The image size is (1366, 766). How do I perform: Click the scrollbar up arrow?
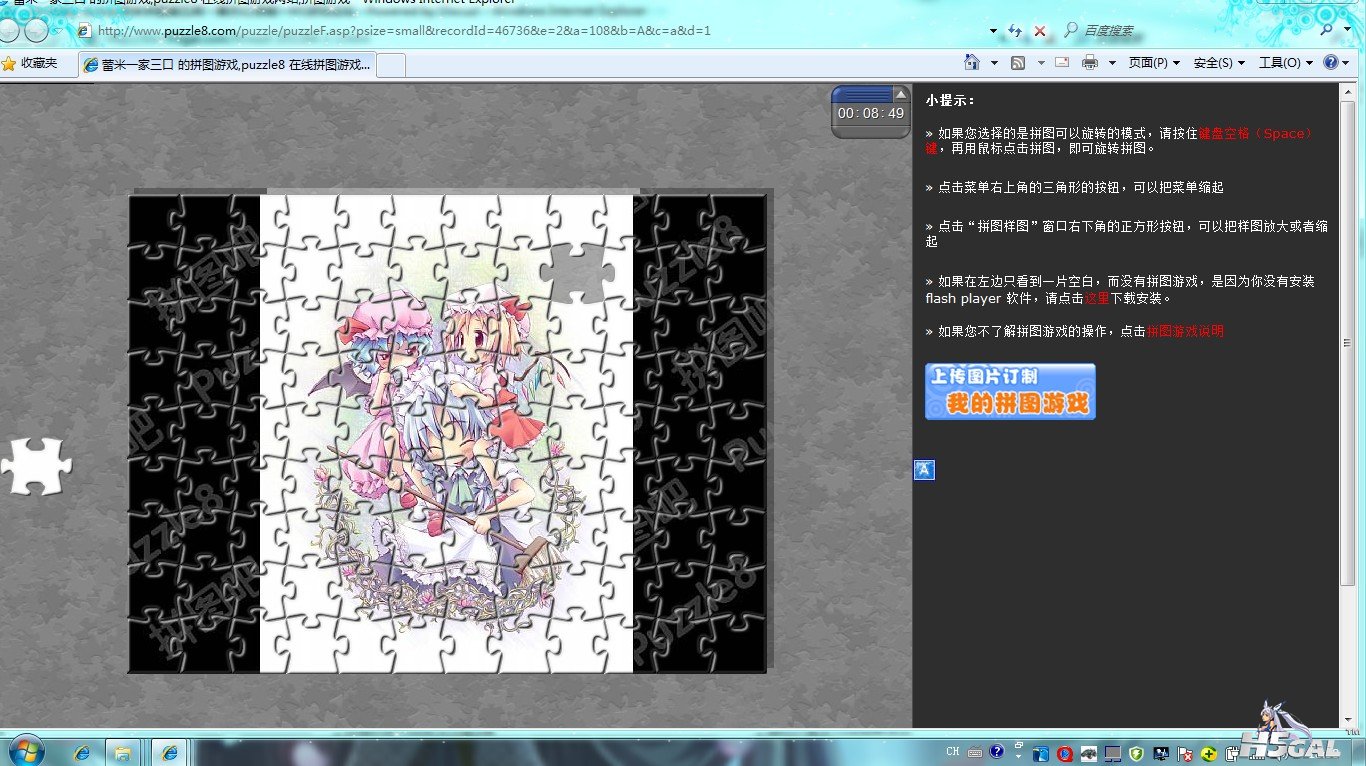coord(1347,91)
